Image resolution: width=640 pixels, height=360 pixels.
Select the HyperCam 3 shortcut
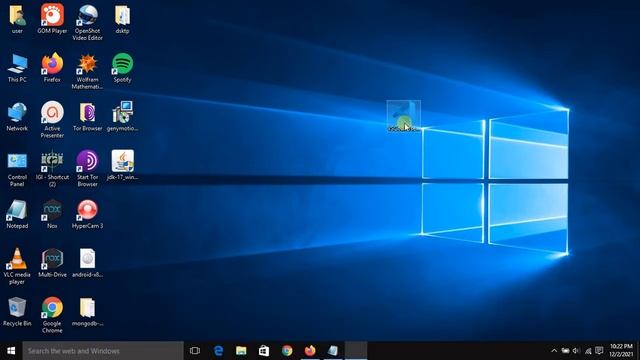tap(87, 214)
